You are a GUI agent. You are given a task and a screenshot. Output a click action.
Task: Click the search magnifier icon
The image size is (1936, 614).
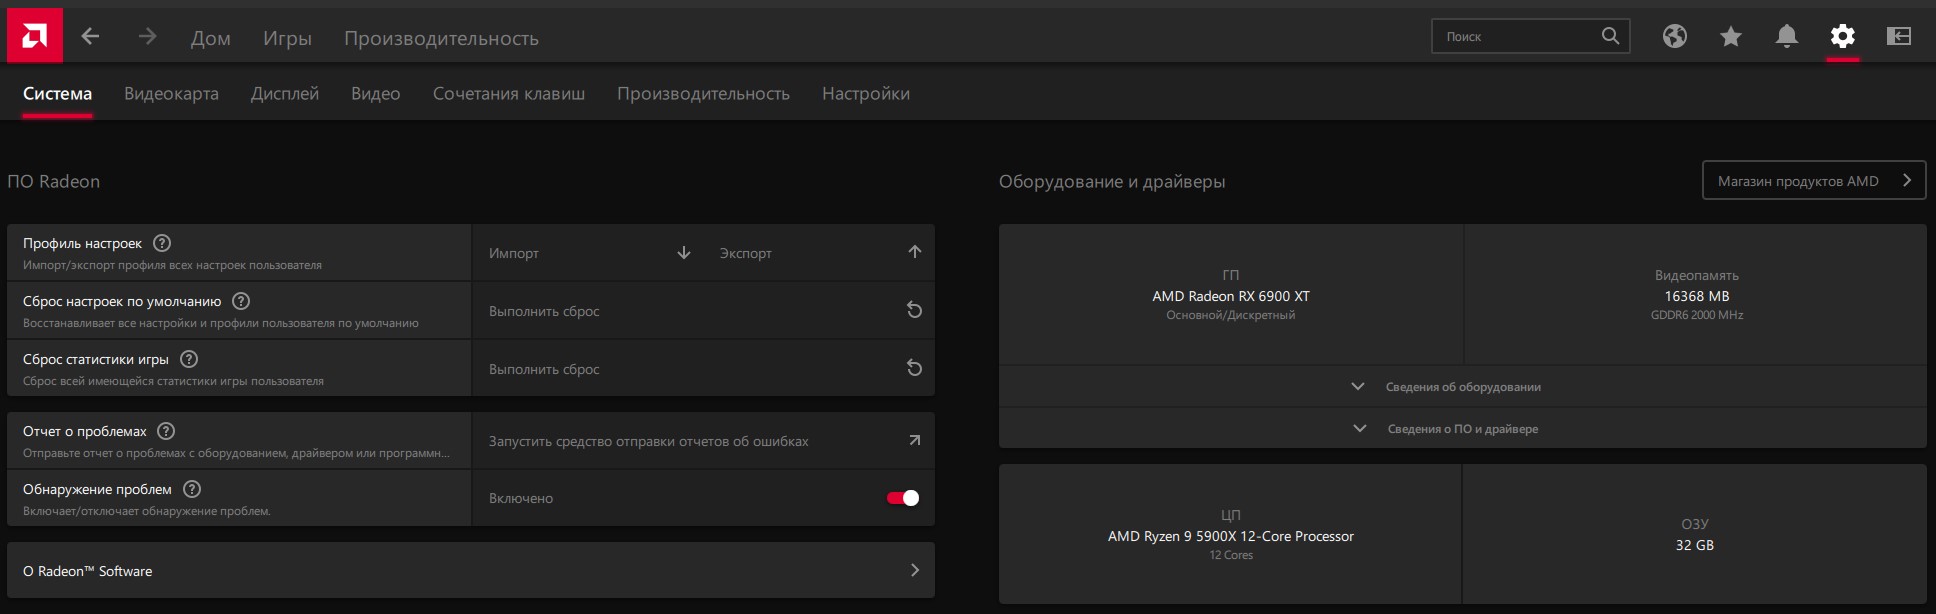pyautogui.click(x=1610, y=36)
